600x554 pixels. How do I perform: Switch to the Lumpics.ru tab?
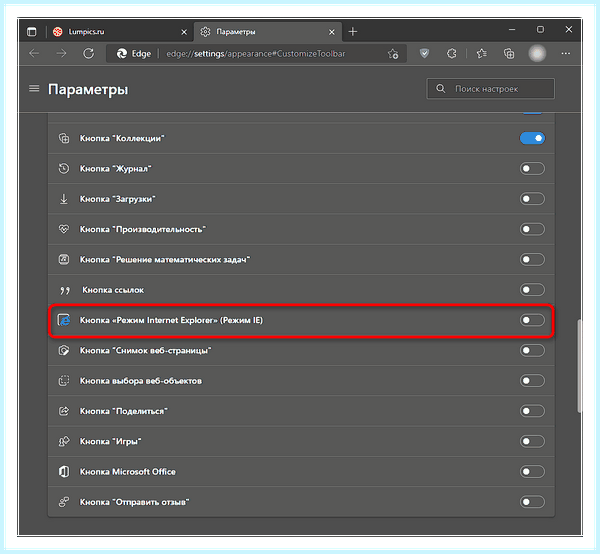[x=119, y=32]
